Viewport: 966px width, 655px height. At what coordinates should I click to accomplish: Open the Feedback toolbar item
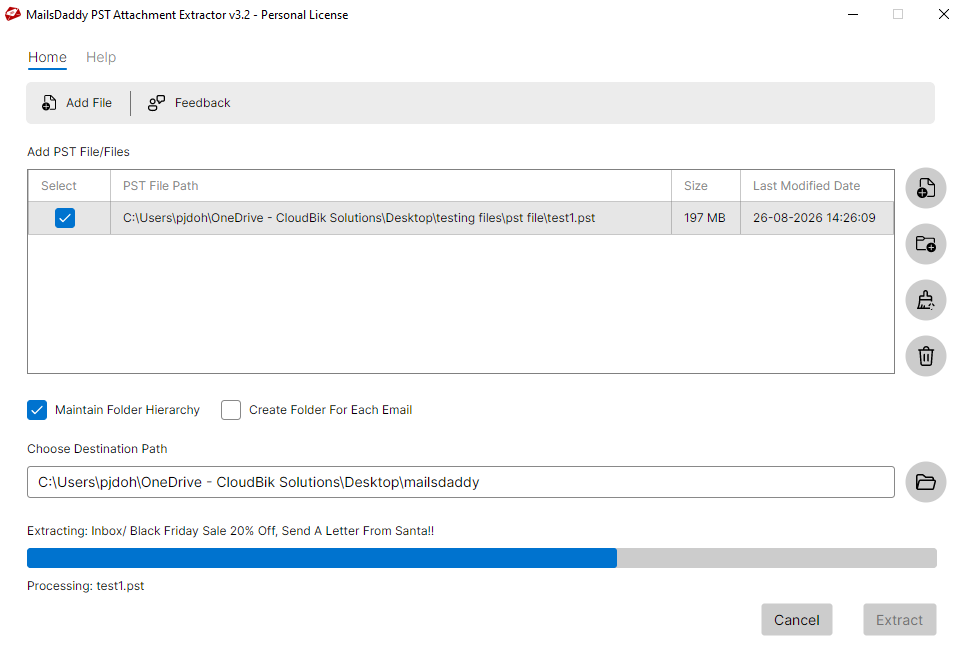[189, 103]
